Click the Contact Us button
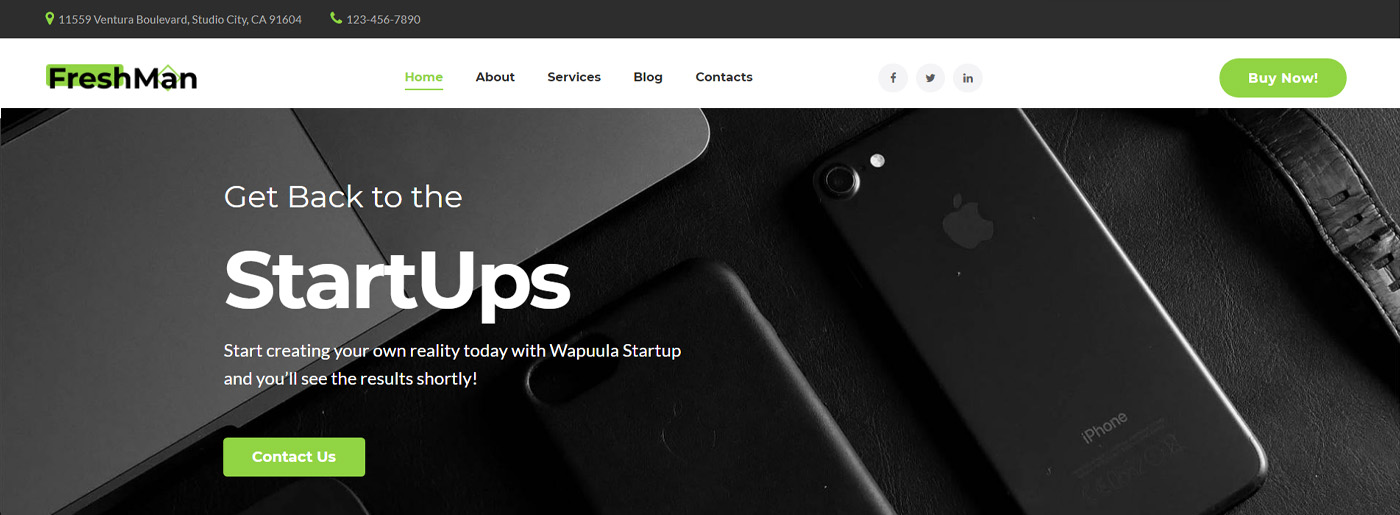 point(294,457)
